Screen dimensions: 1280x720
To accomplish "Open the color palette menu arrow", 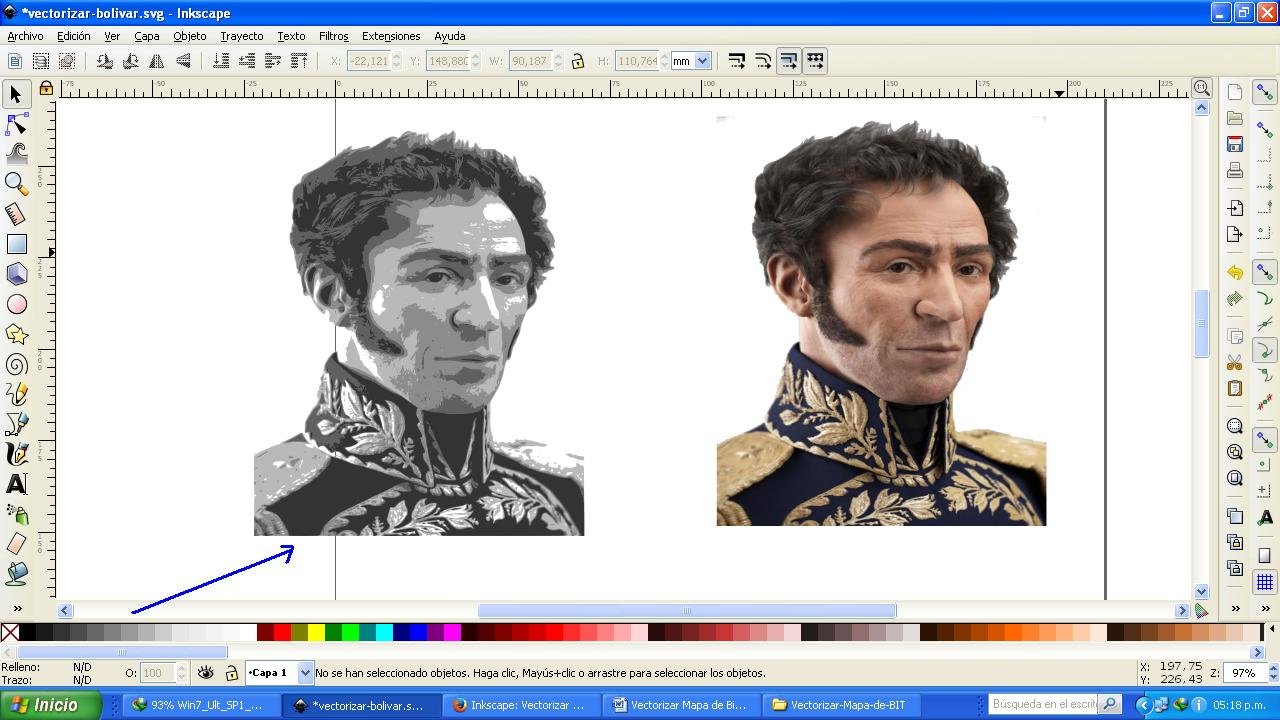I will pos(1272,631).
